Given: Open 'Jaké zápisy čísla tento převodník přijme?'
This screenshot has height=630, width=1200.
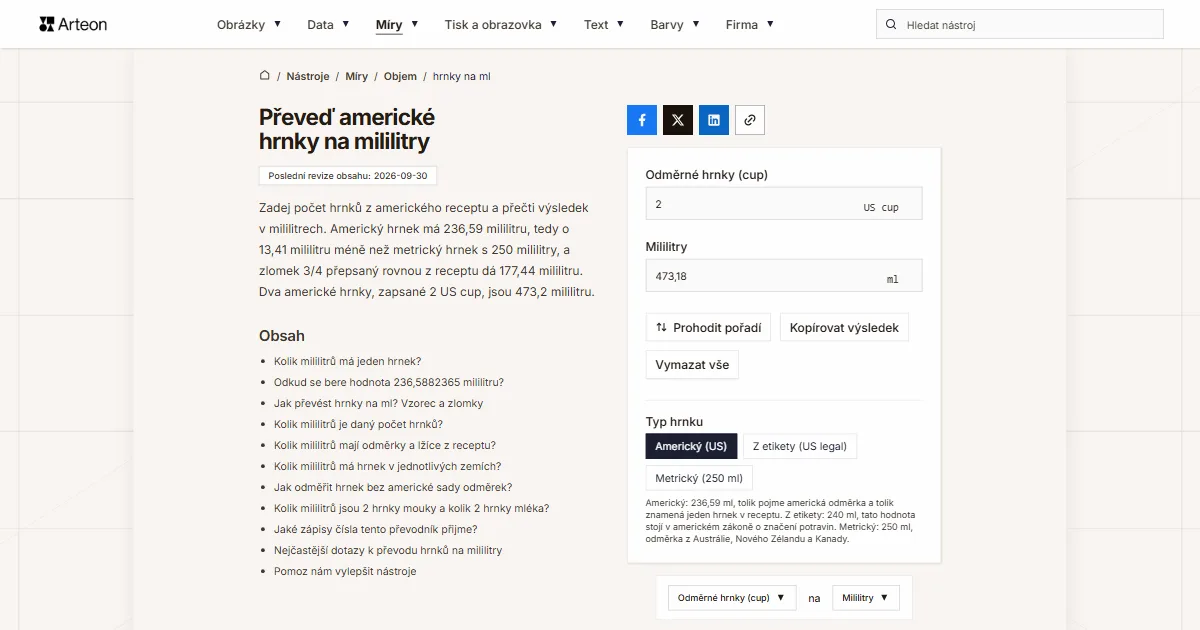Looking at the screenshot, I should (376, 529).
